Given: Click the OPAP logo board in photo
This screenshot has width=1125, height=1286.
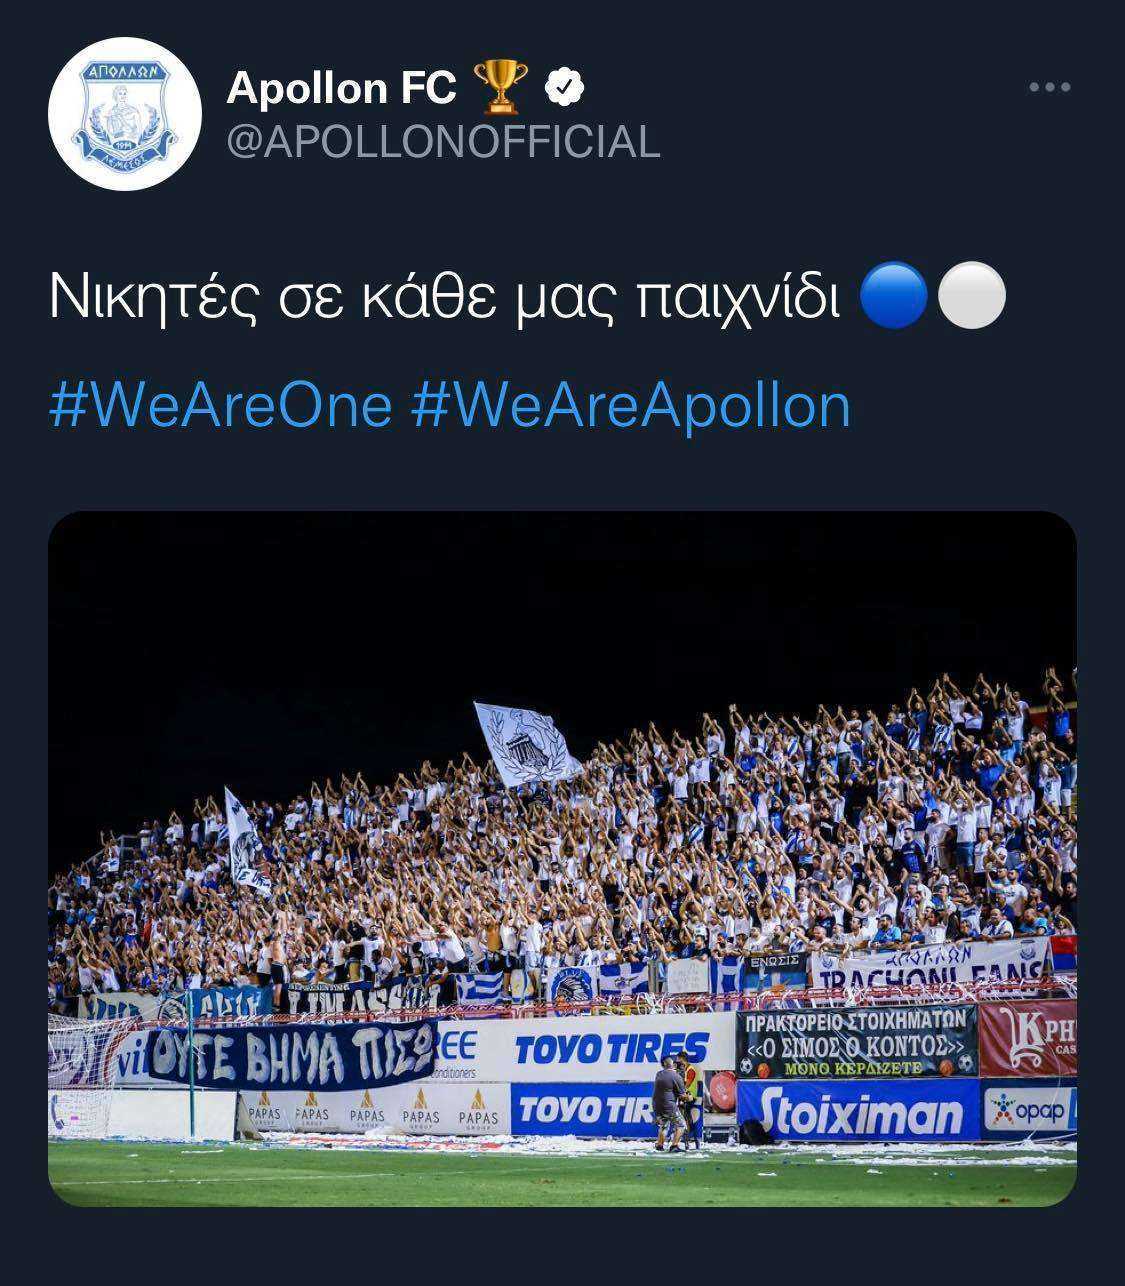Looking at the screenshot, I should pos(1028,1109).
